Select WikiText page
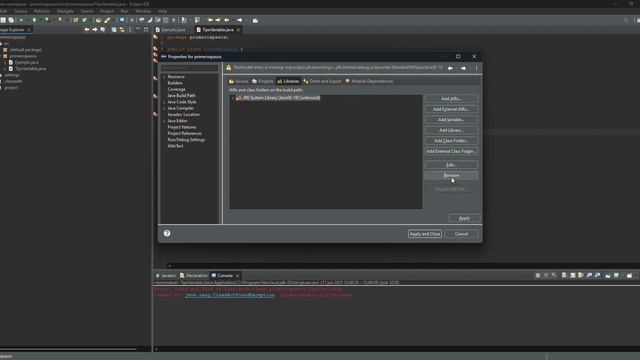The width and height of the screenshot is (640, 360). (x=175, y=146)
